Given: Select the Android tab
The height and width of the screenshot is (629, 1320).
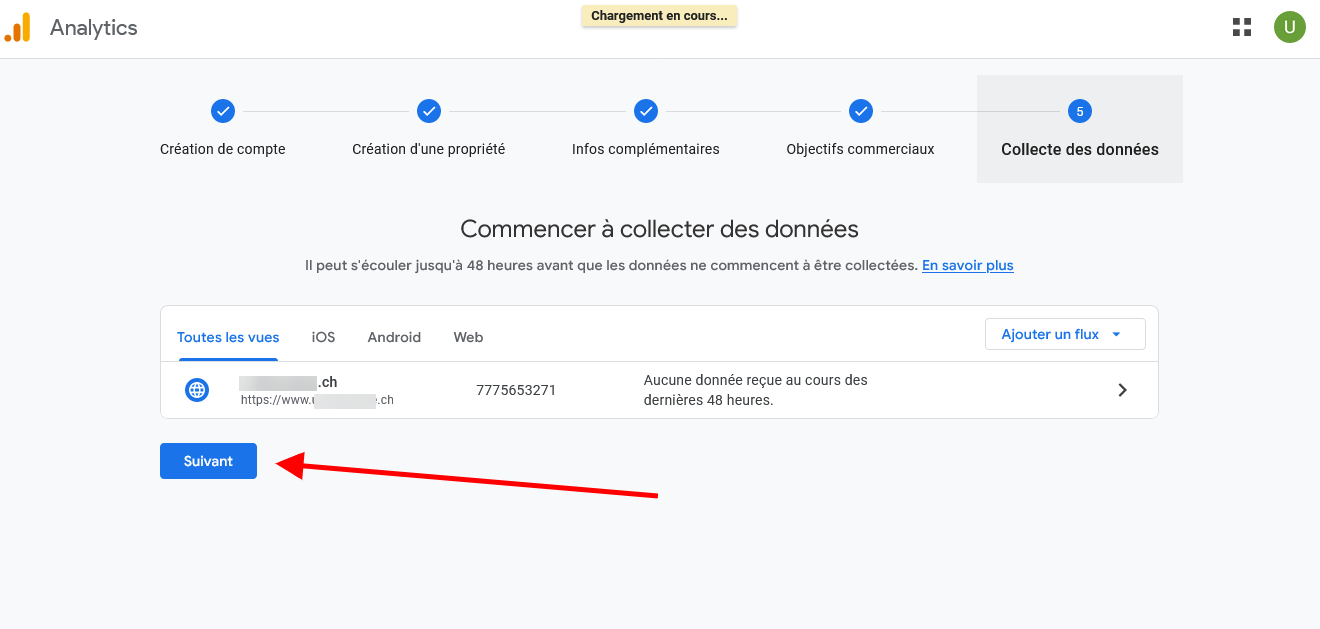Looking at the screenshot, I should pos(394,337).
